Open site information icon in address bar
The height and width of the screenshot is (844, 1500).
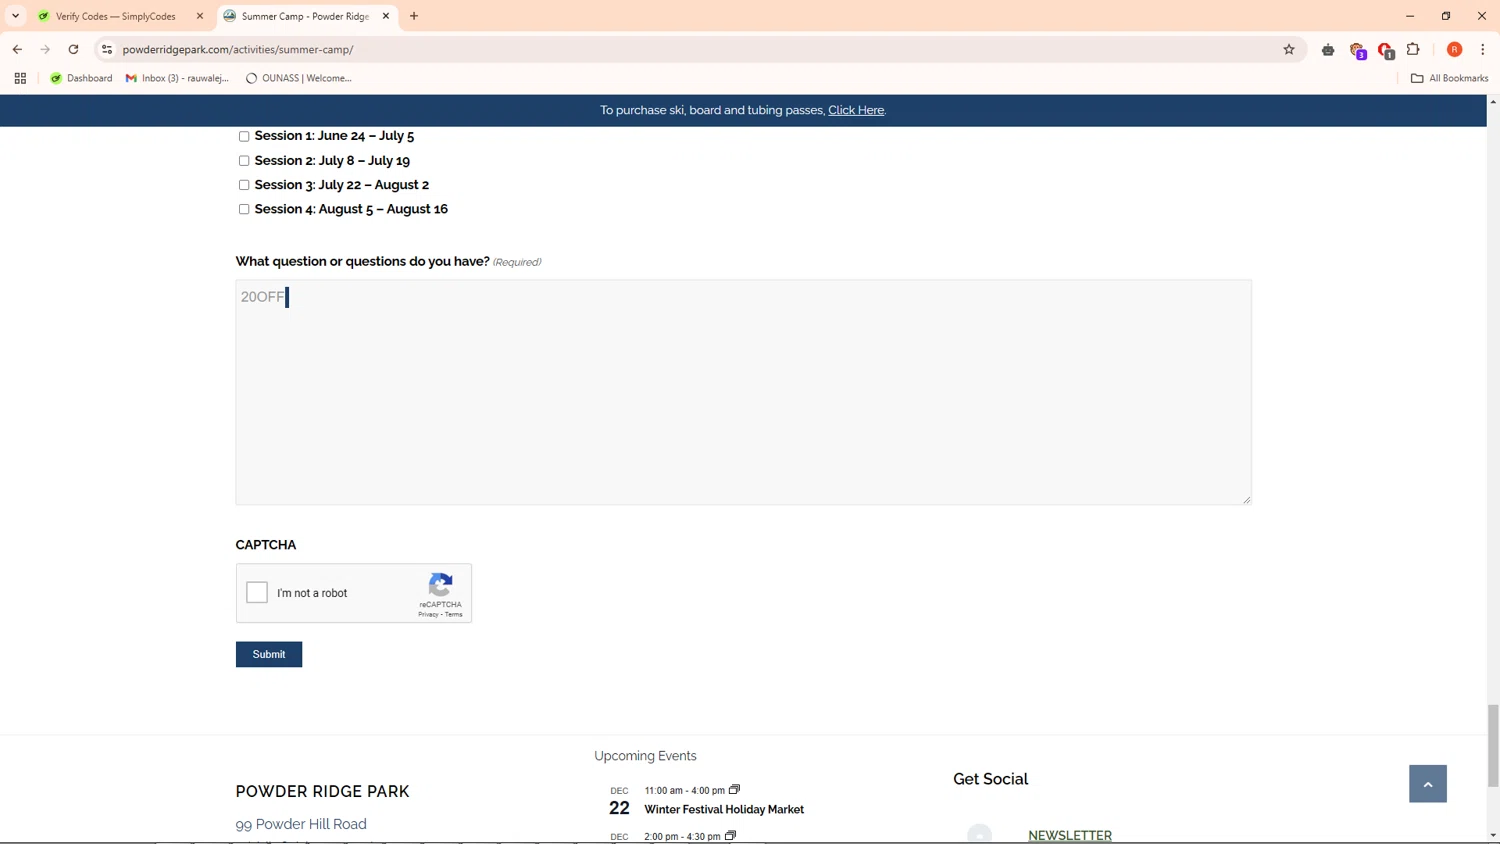107,49
